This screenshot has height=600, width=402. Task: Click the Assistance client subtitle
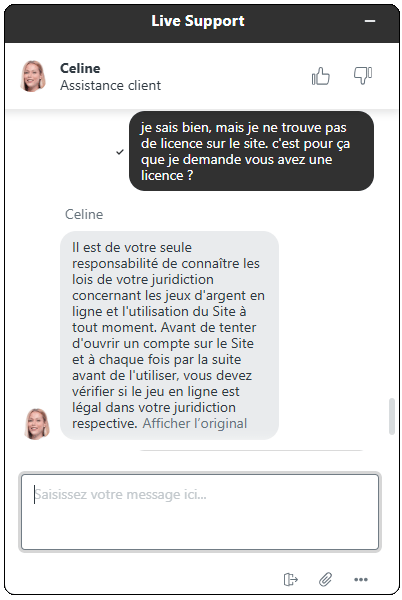point(111,85)
